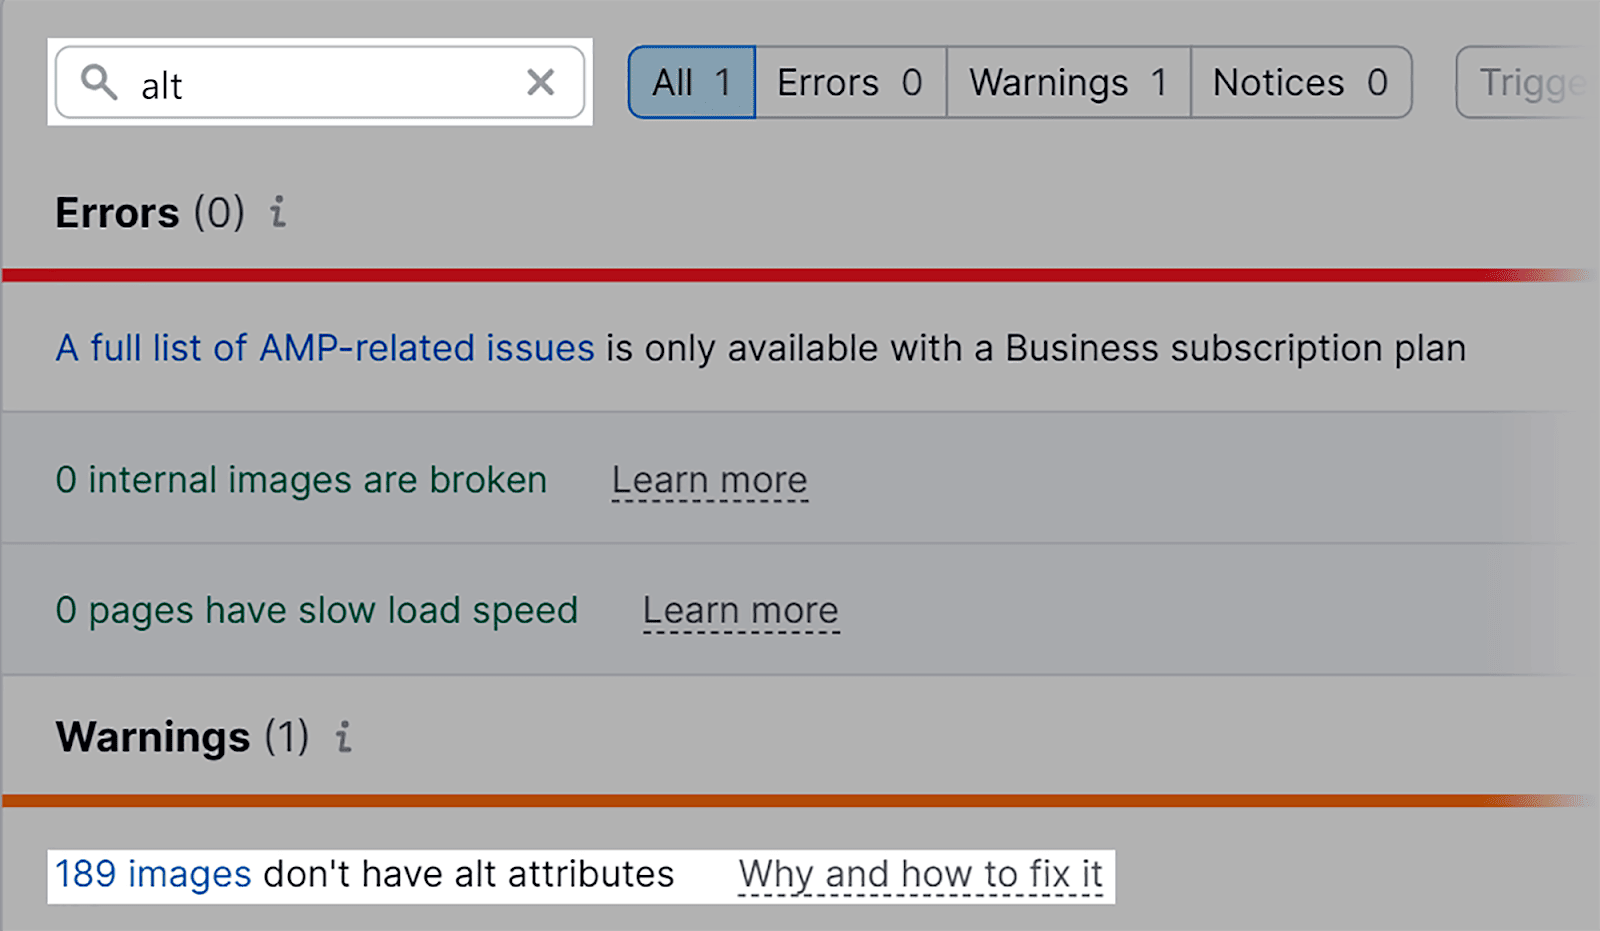
Task: Open Why and how to fix it
Action: (920, 873)
